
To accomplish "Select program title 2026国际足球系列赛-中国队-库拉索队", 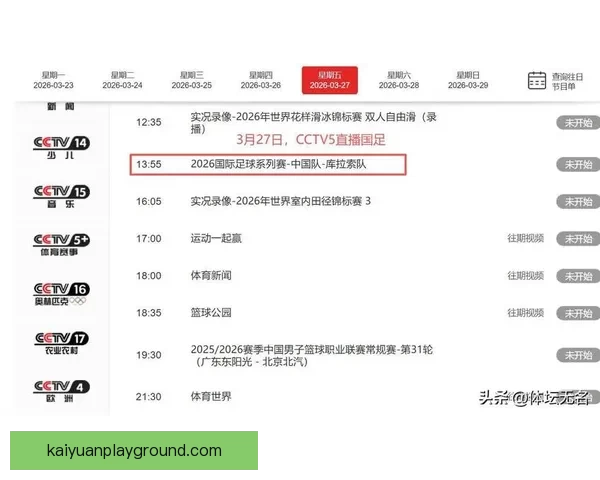I will pyautogui.click(x=278, y=164).
